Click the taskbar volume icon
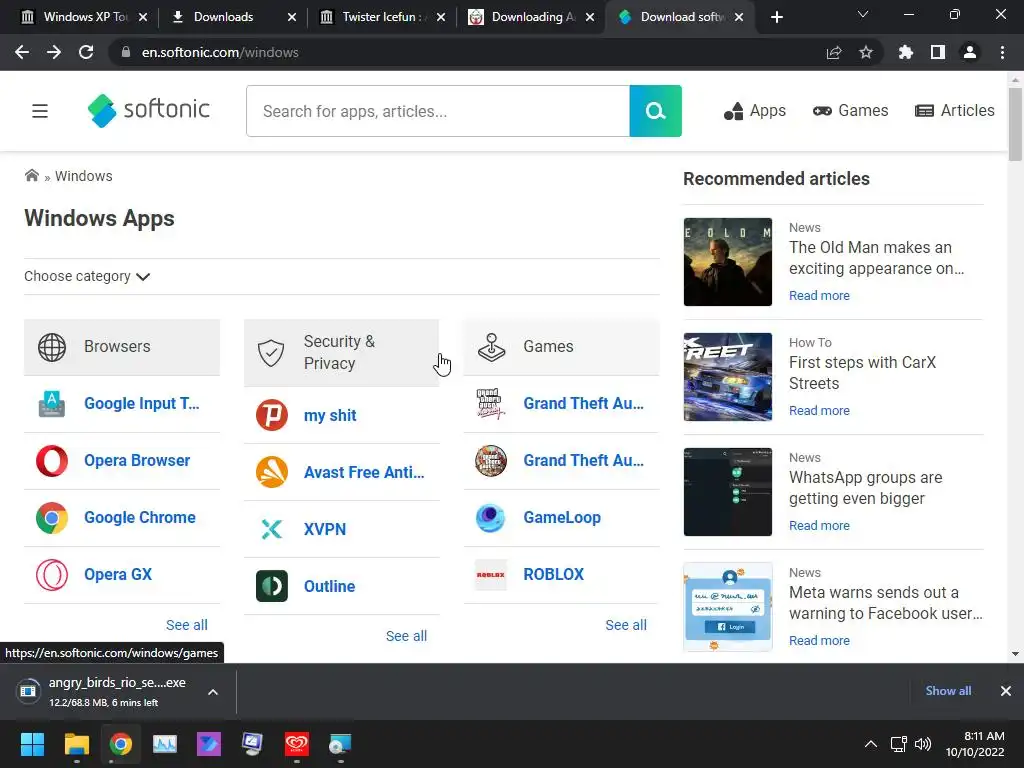Screen dimensions: 1024x768 (923, 744)
